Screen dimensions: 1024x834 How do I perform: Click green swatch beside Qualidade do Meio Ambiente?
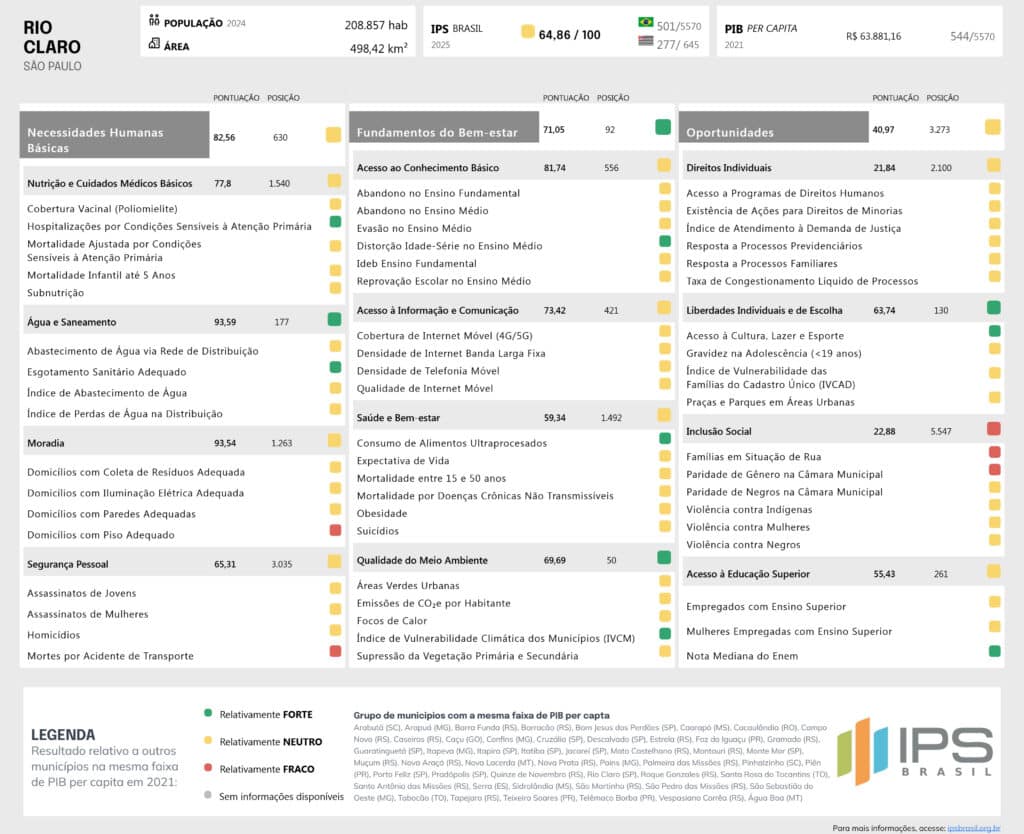click(x=664, y=558)
